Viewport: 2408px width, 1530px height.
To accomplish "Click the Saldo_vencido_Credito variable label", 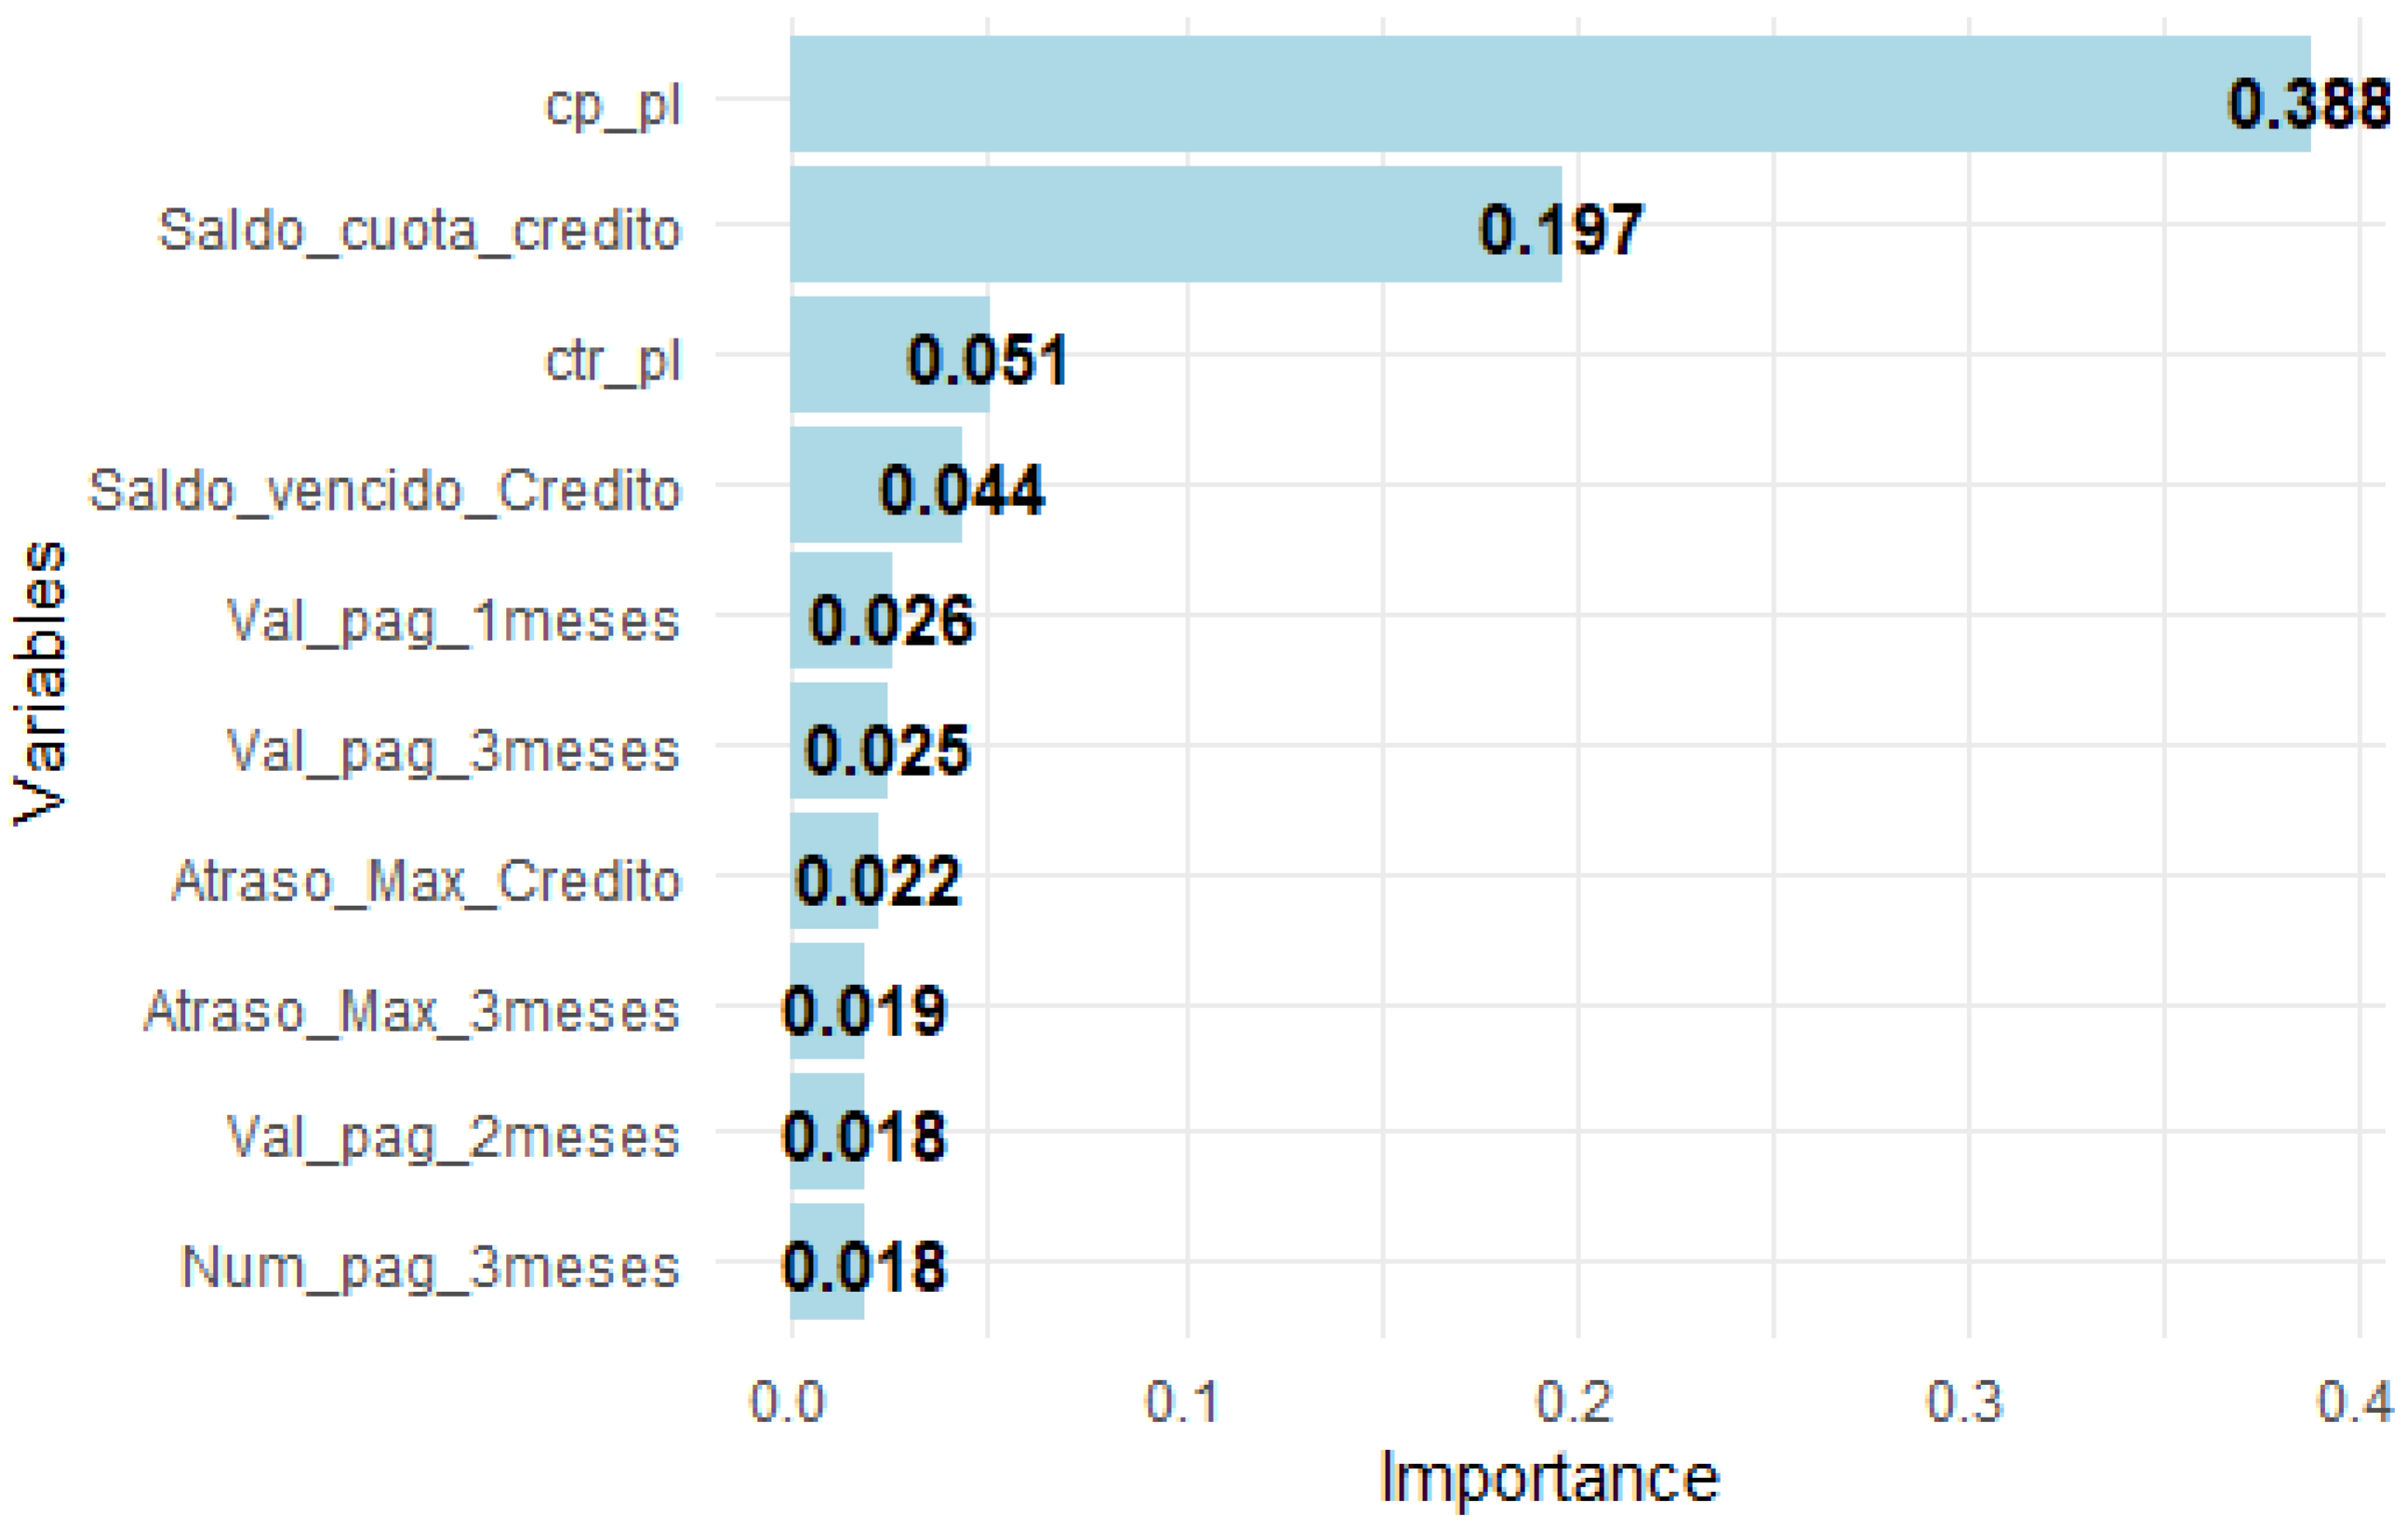I will (385, 490).
